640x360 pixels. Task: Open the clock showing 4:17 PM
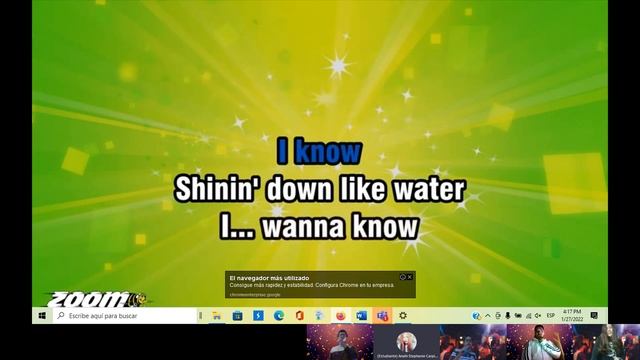572,316
